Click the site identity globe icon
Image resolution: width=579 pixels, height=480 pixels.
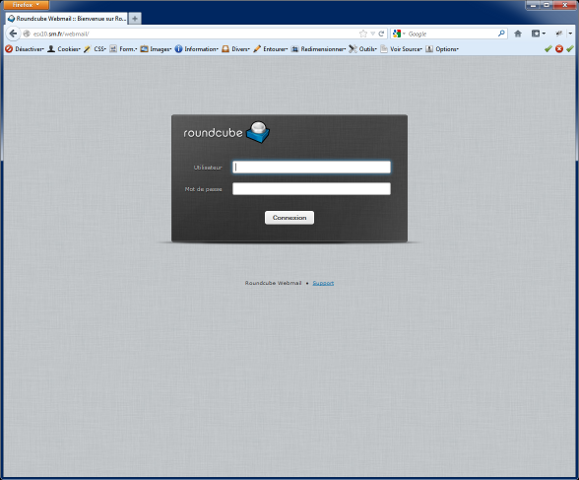tap(27, 34)
